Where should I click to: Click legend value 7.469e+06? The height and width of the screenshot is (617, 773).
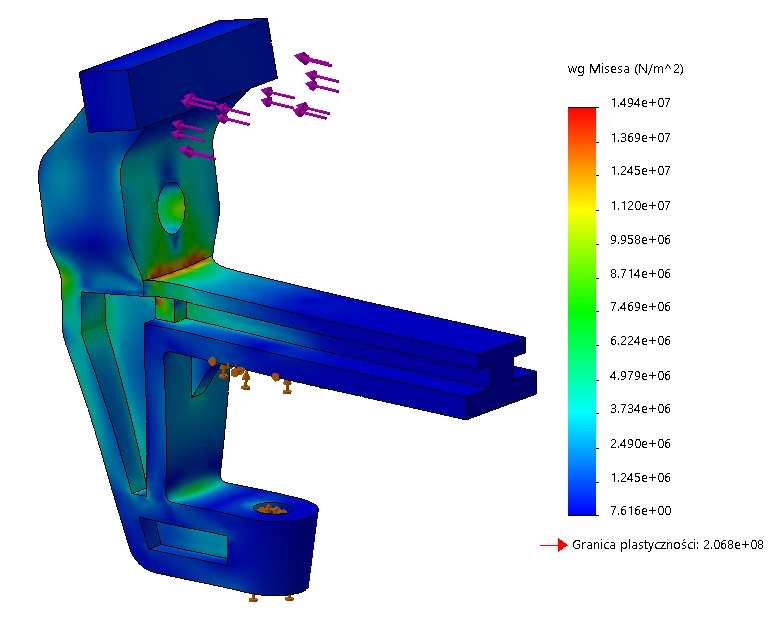coord(640,307)
